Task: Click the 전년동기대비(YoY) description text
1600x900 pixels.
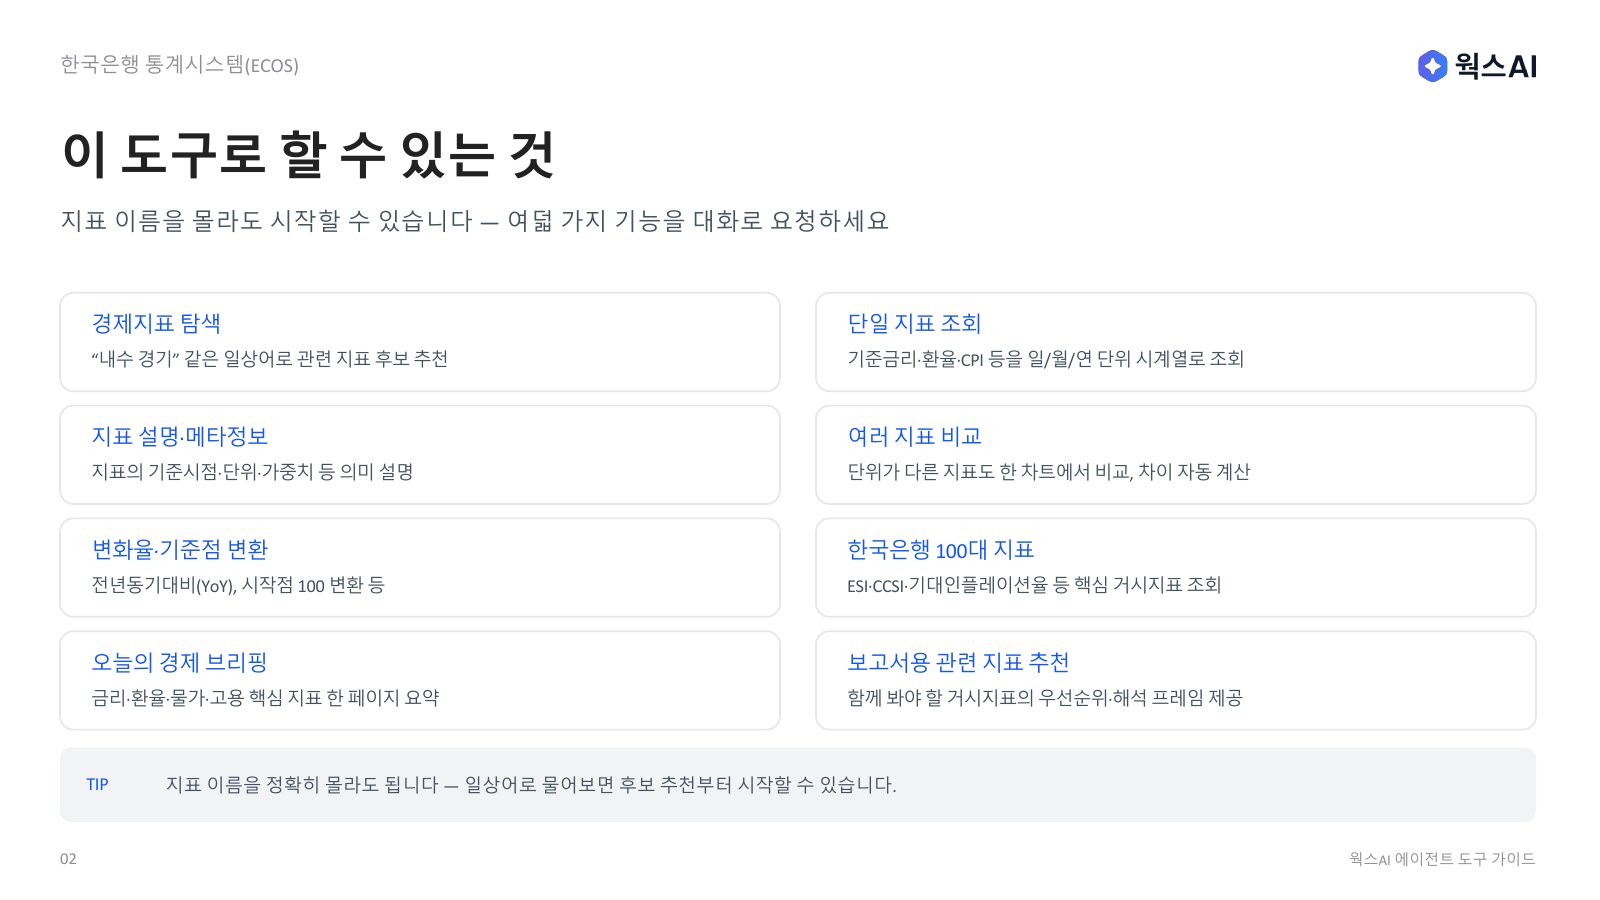Action: 238,585
